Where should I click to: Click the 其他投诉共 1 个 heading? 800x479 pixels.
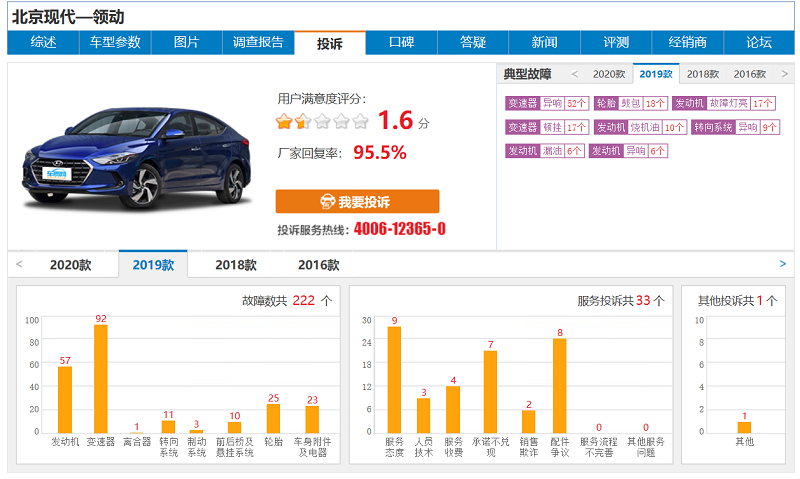[x=737, y=301]
